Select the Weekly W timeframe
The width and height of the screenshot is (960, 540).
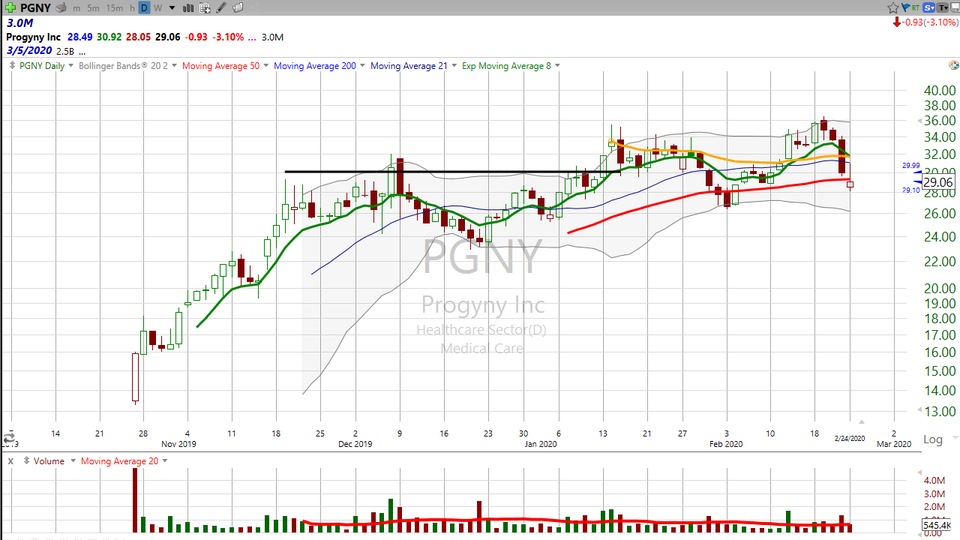pos(158,8)
